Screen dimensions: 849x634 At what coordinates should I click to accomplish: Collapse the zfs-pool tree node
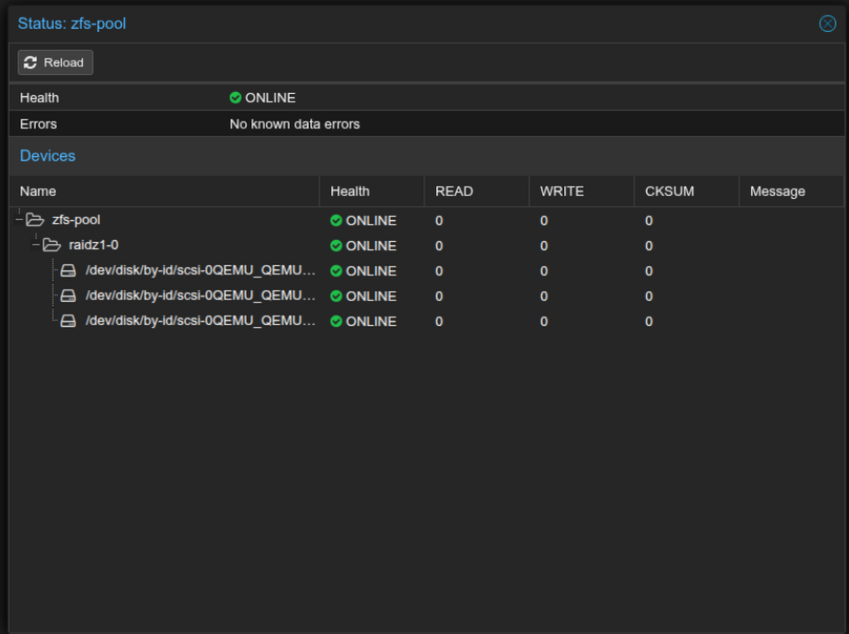coord(19,220)
